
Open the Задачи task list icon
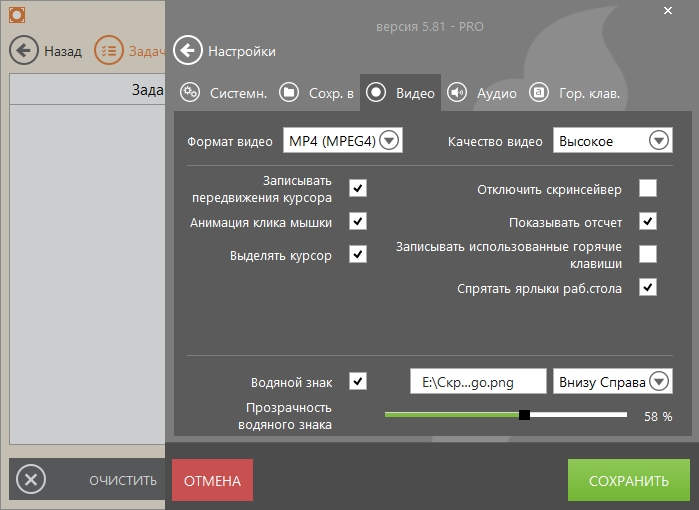click(x=108, y=50)
